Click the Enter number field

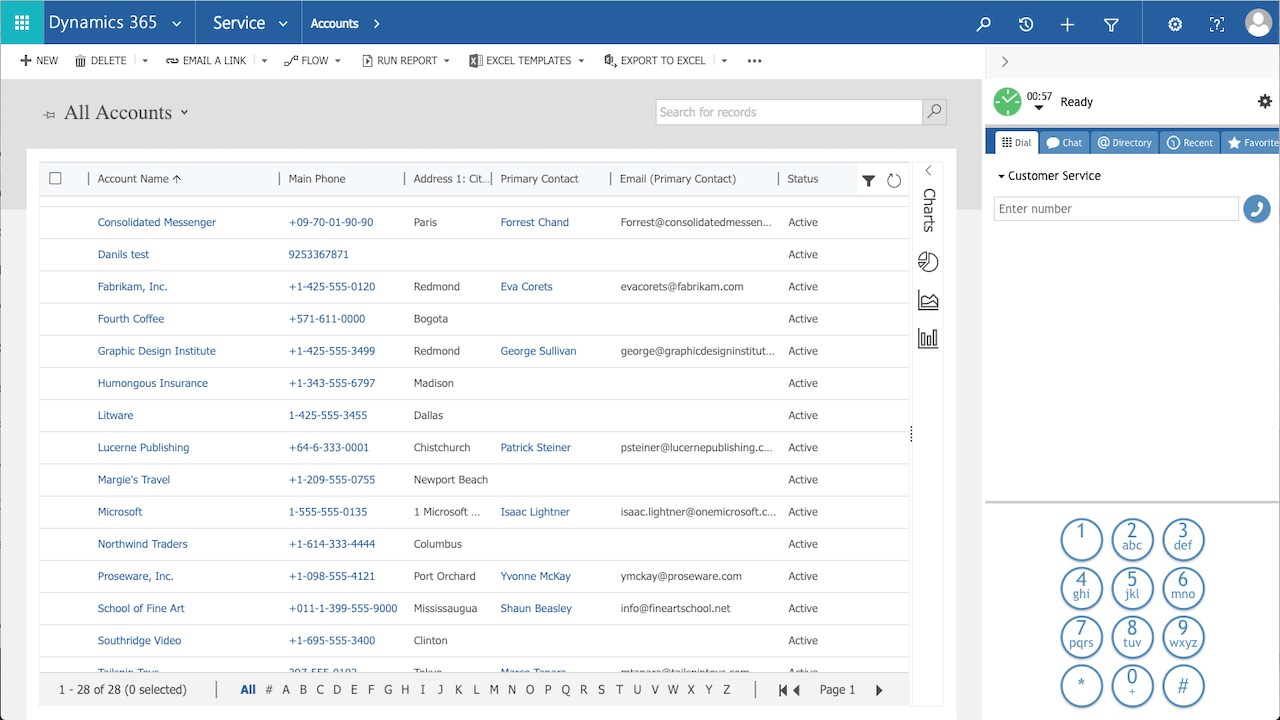(x=1116, y=209)
